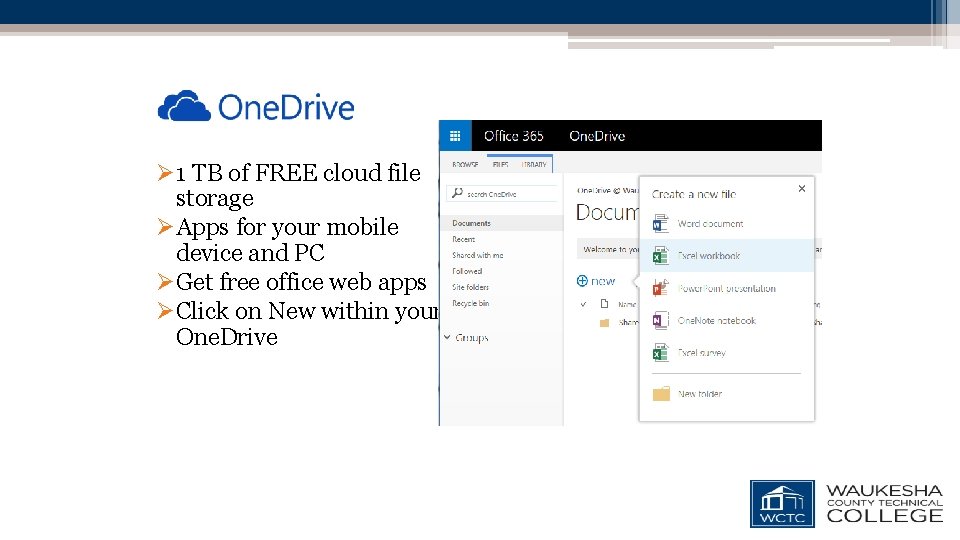This screenshot has height=540, width=960.
Task: Open Followed in the sidebar
Action: point(467,271)
